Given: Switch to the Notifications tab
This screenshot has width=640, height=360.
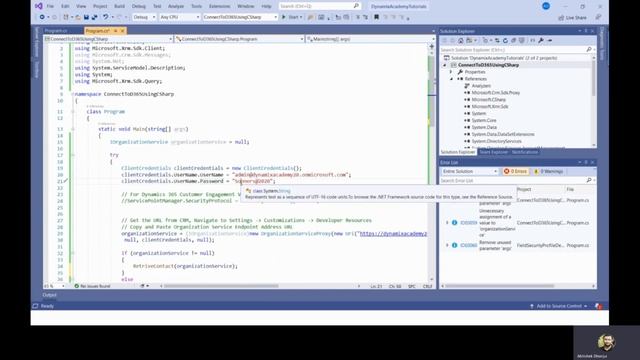Looking at the screenshot, I should point(525,152).
